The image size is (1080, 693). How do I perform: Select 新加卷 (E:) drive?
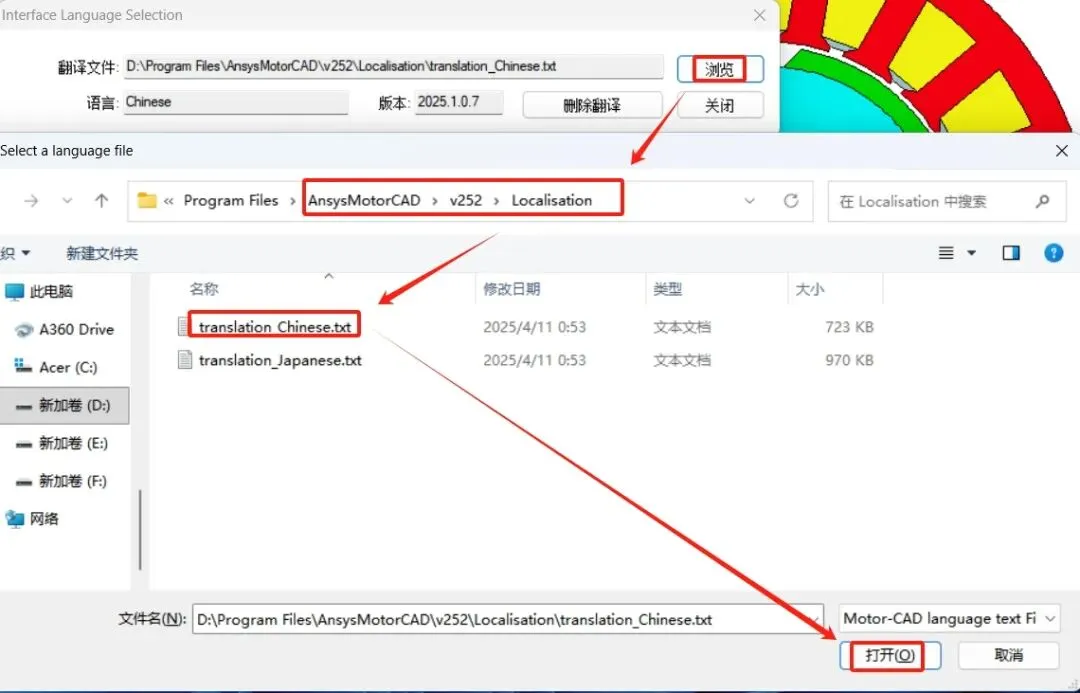coord(73,443)
